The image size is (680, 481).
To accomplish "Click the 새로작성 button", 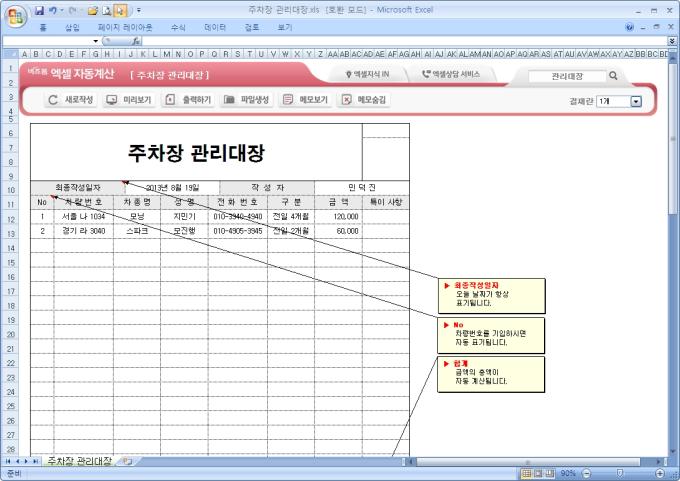I will click(70, 100).
